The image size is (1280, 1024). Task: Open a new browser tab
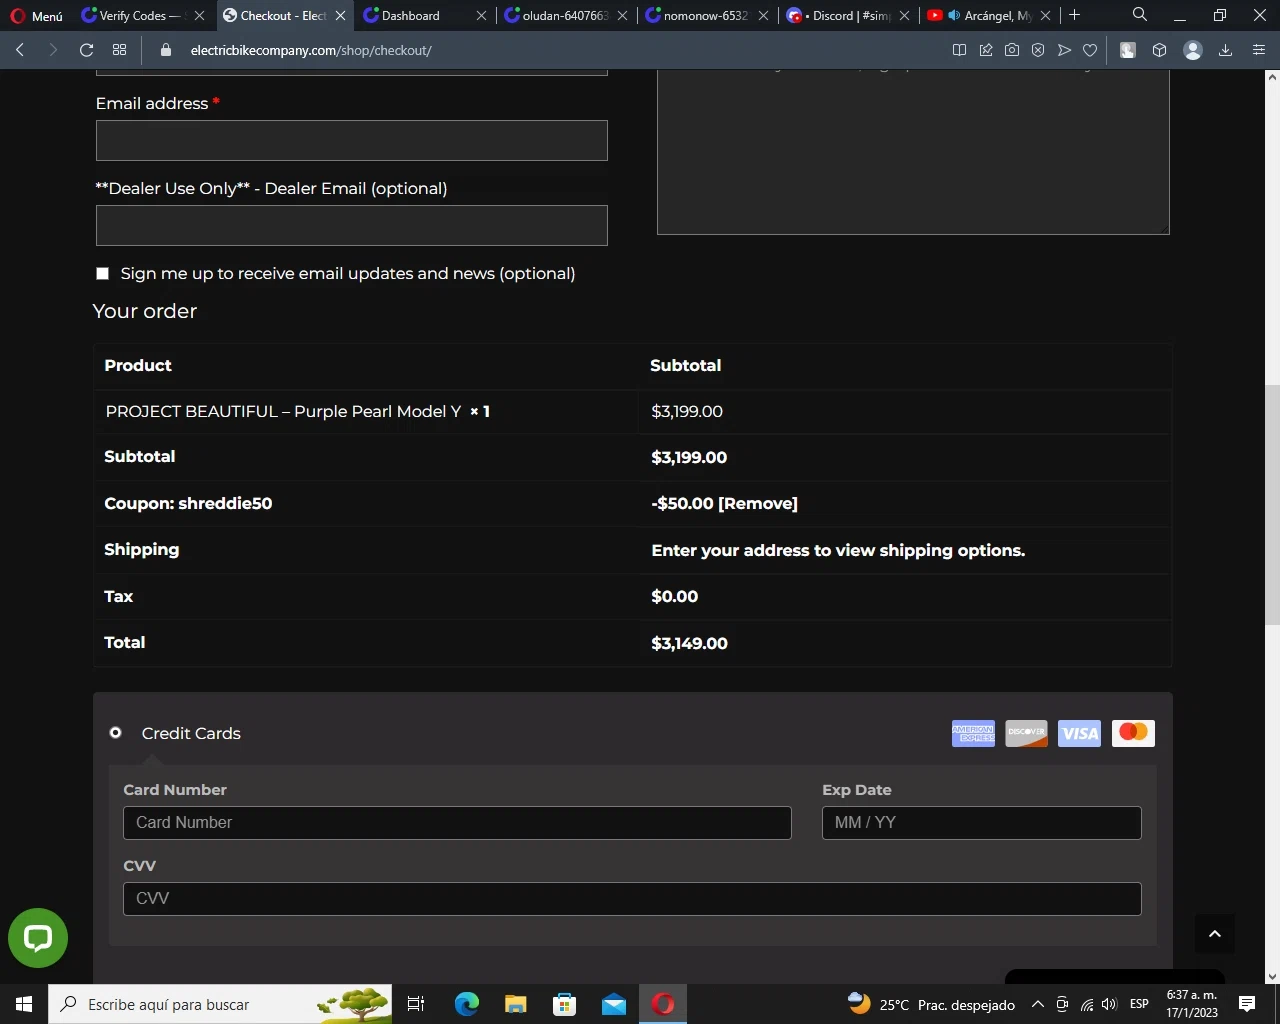(x=1075, y=15)
